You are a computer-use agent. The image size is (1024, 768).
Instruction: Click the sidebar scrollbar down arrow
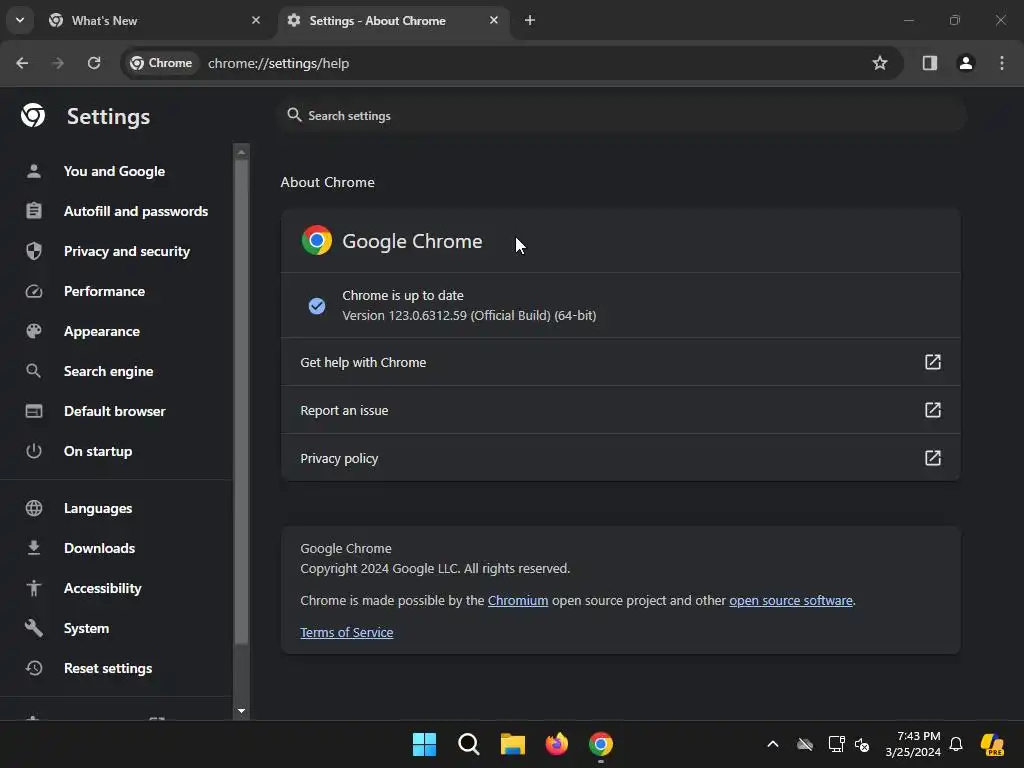(242, 711)
